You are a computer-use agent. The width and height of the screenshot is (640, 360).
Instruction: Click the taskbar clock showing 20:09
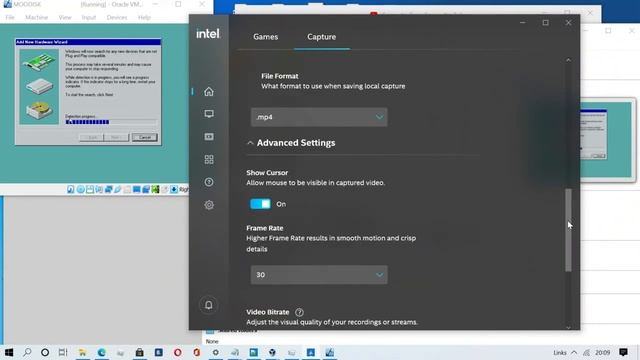(602, 353)
